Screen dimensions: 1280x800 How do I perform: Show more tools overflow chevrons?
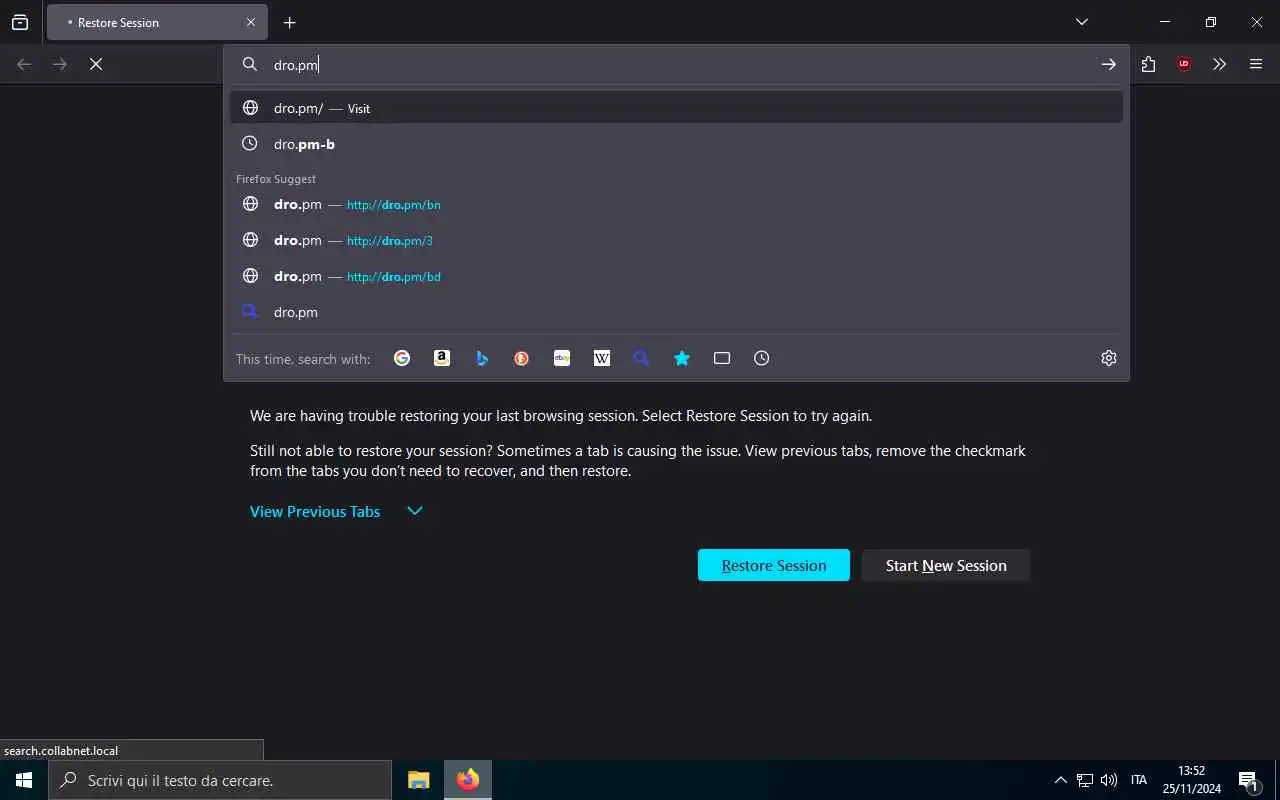coord(1220,64)
